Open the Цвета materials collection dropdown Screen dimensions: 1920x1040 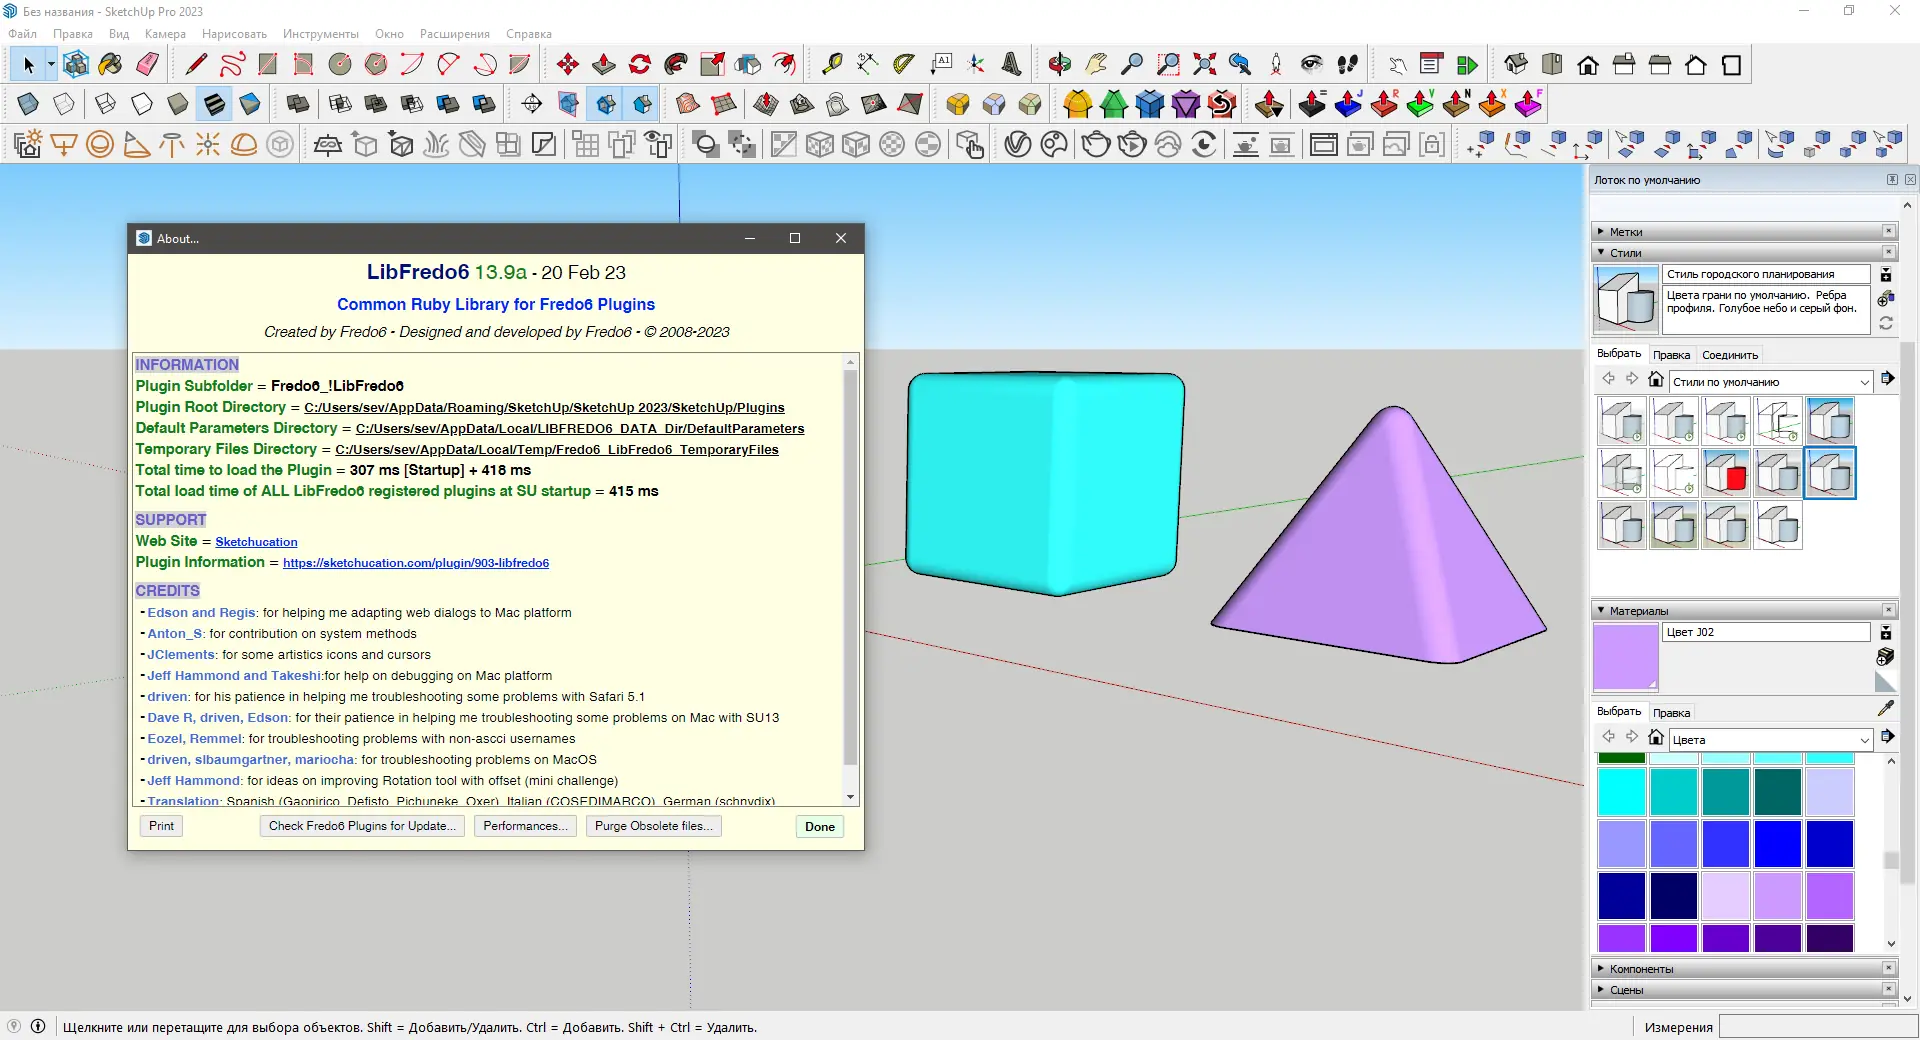click(x=1770, y=740)
